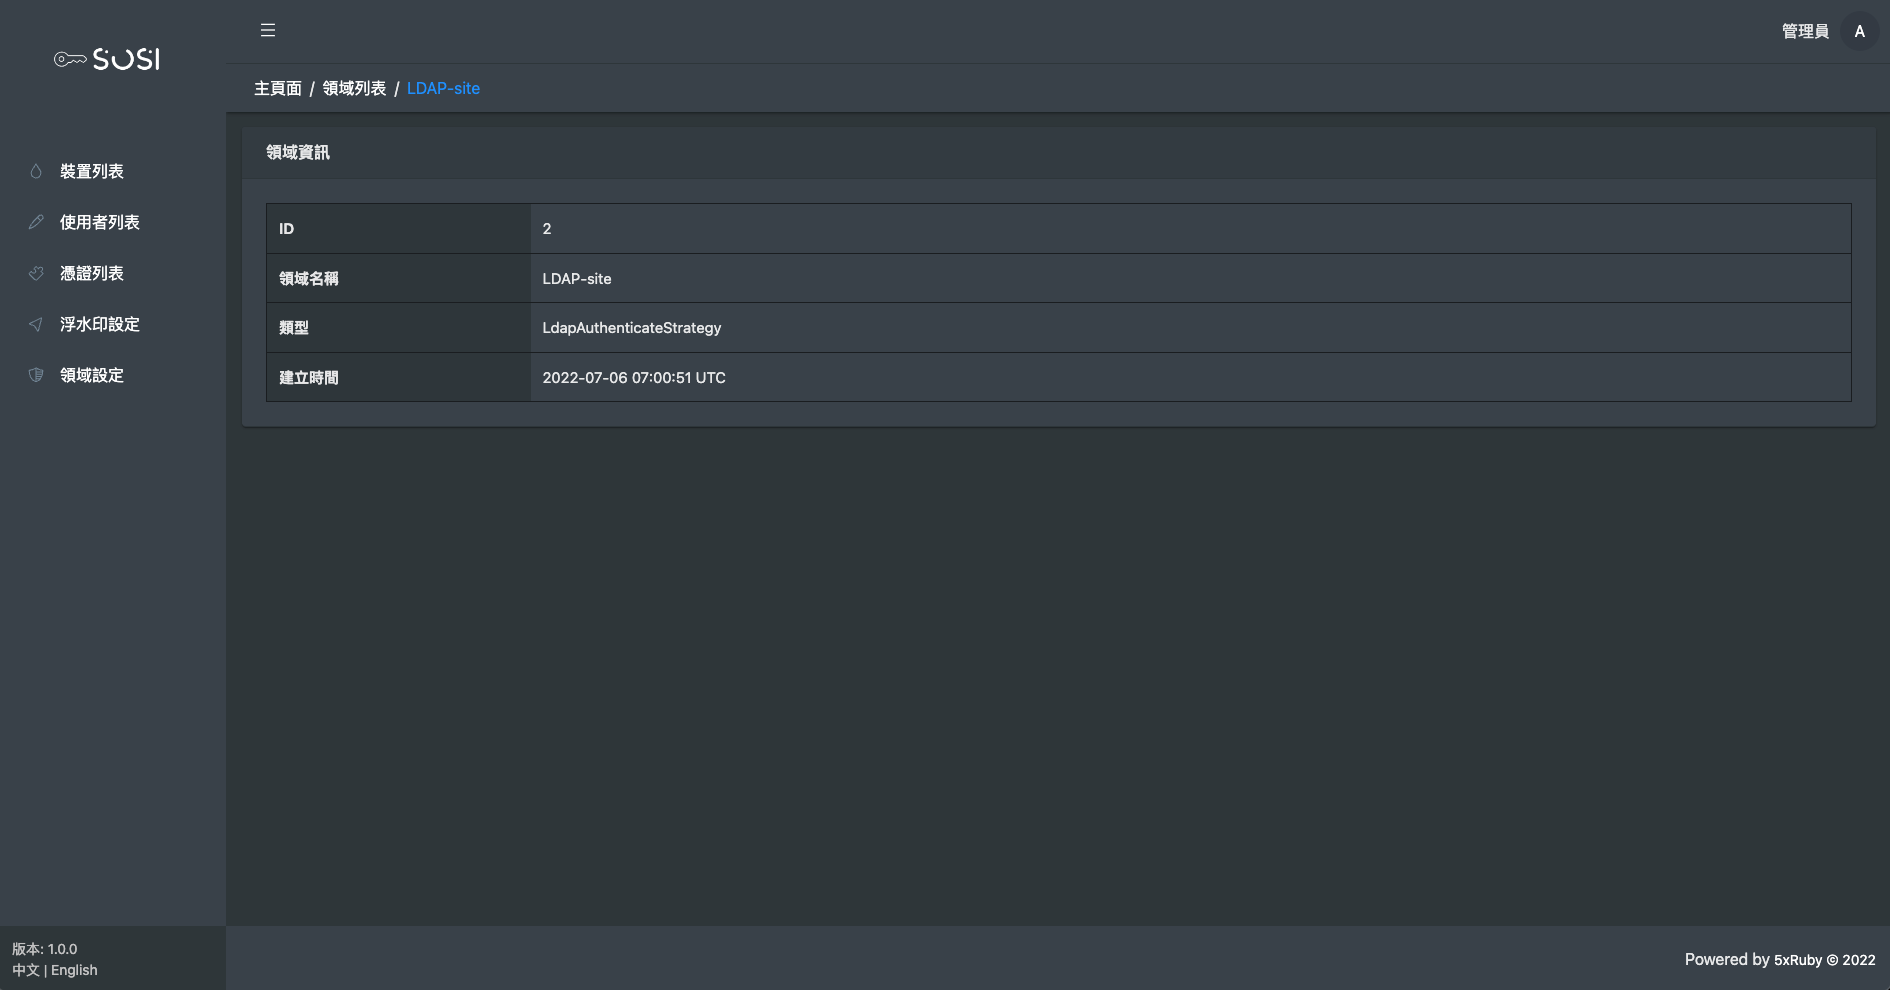The width and height of the screenshot is (1890, 990).
Task: Click the shield icon beside 領域設定
Action: point(36,375)
